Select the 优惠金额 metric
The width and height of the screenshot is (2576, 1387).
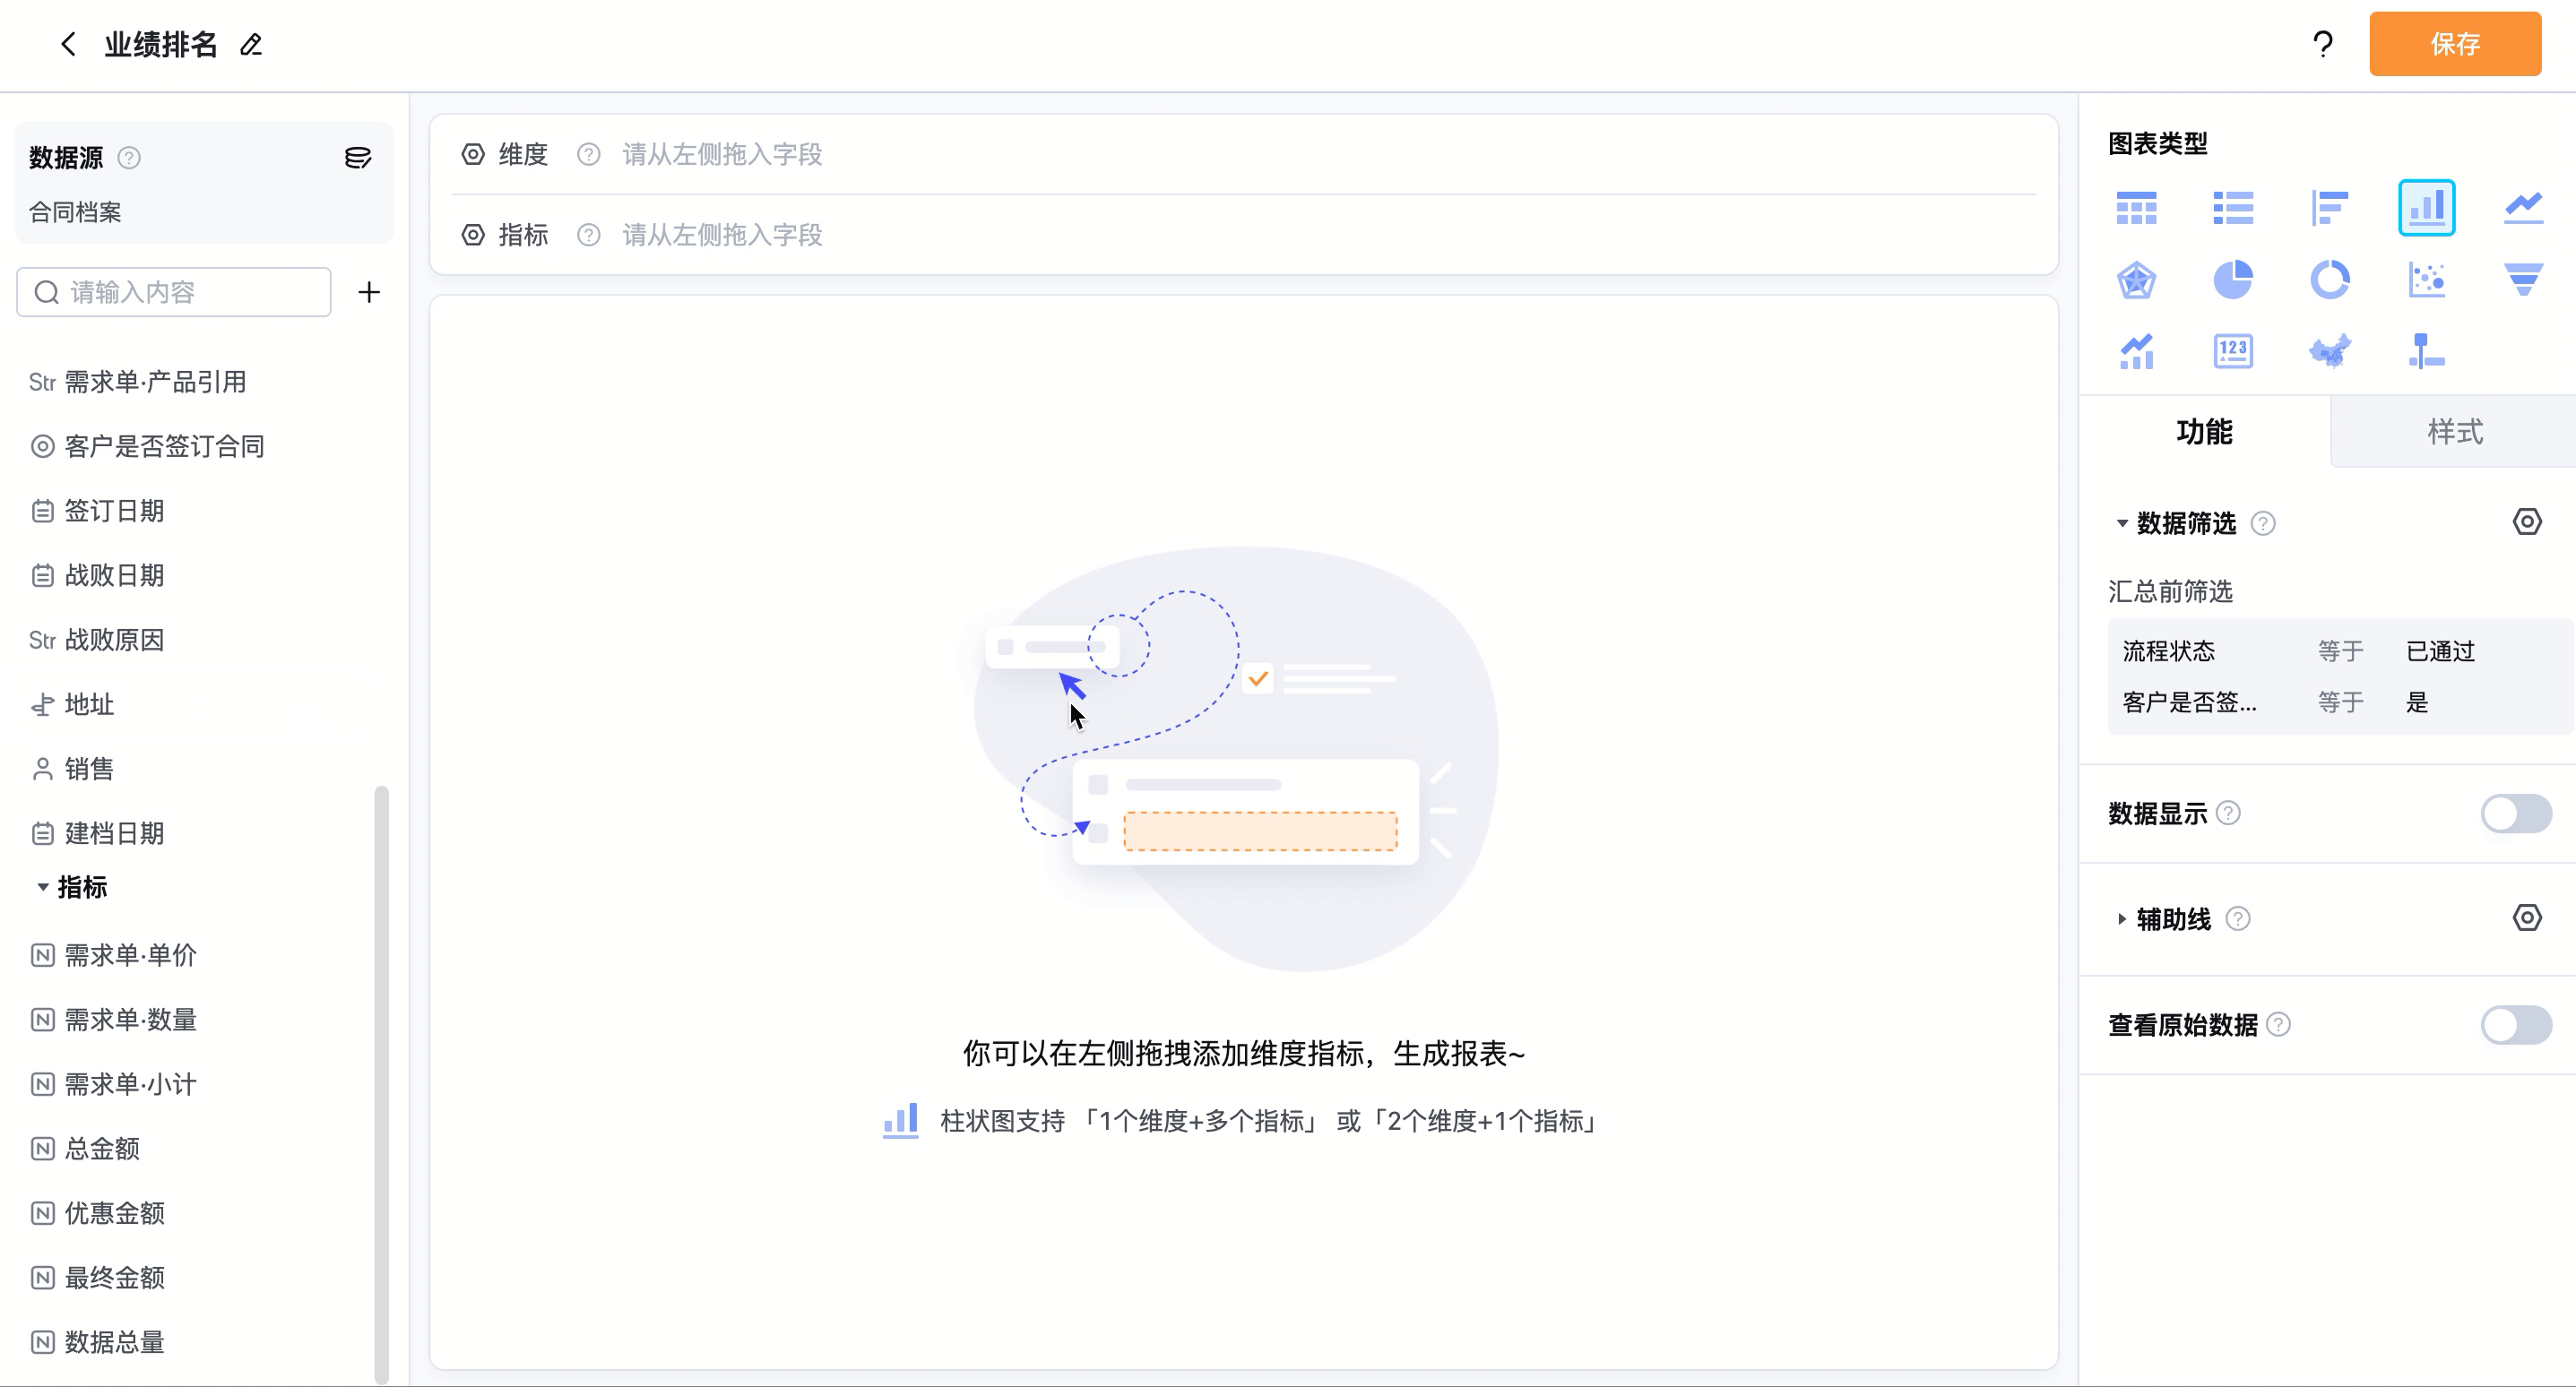click(98, 1213)
